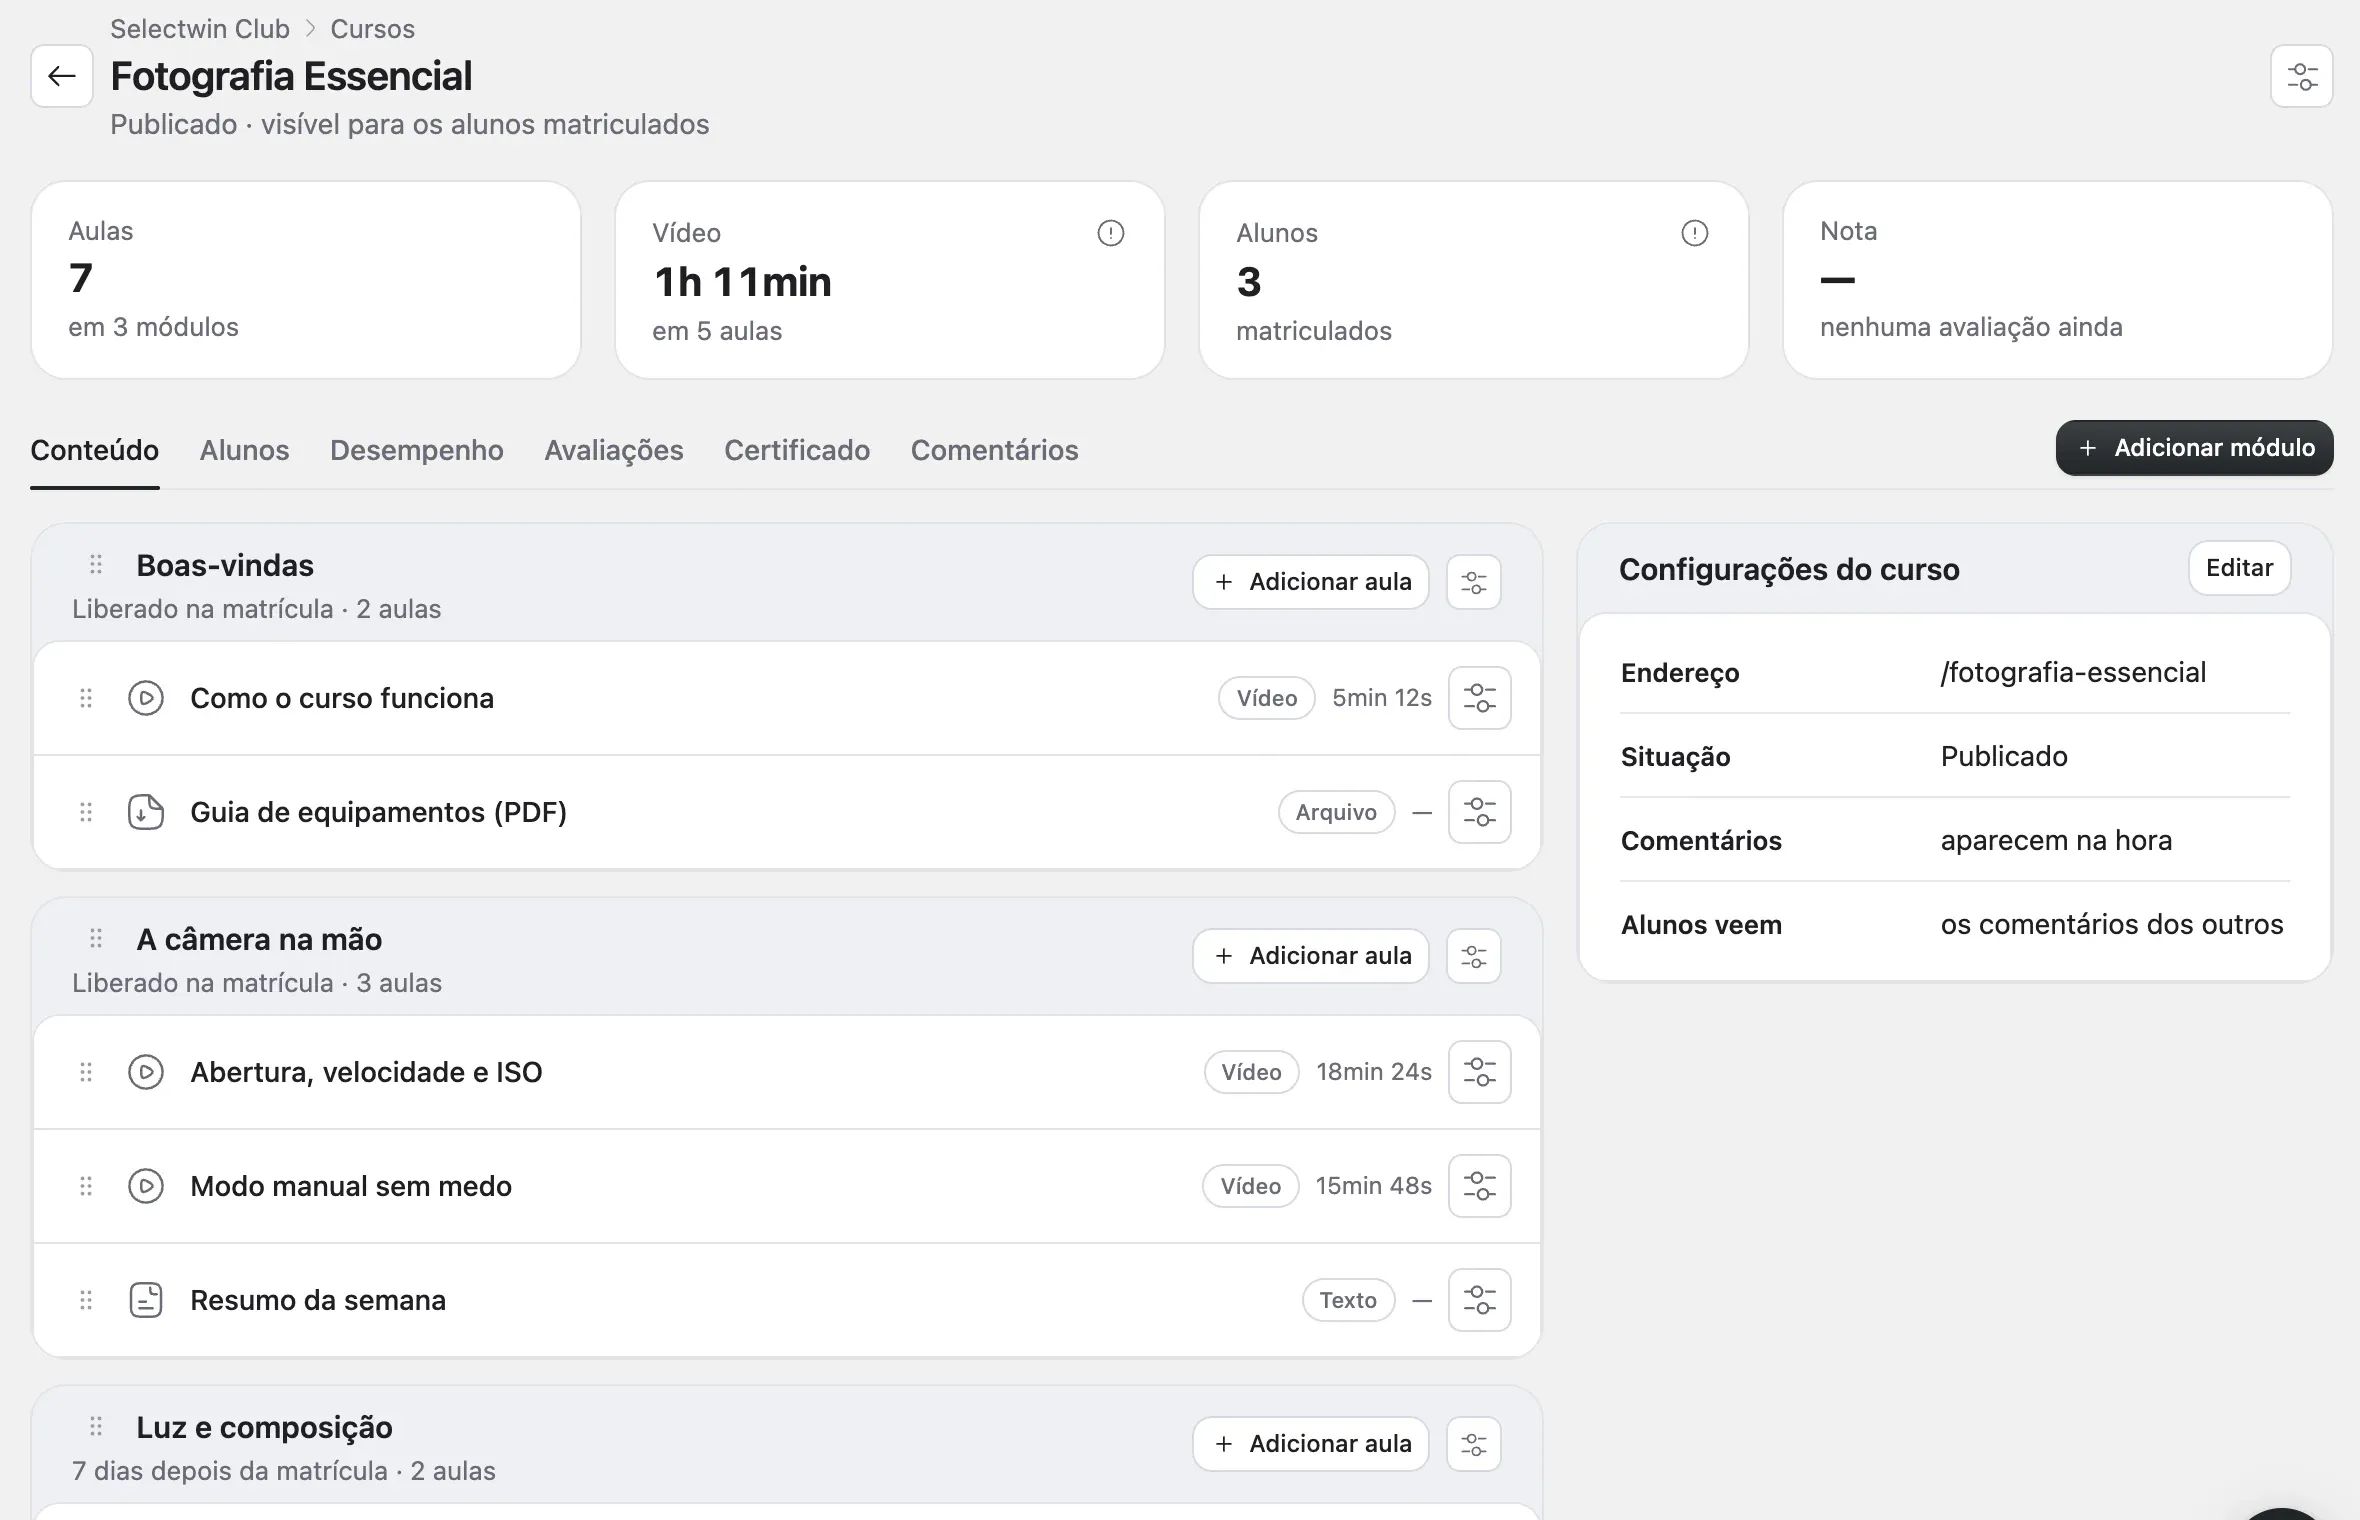Open settings for Como o curso funciona
The width and height of the screenshot is (2360, 1520).
(1480, 698)
